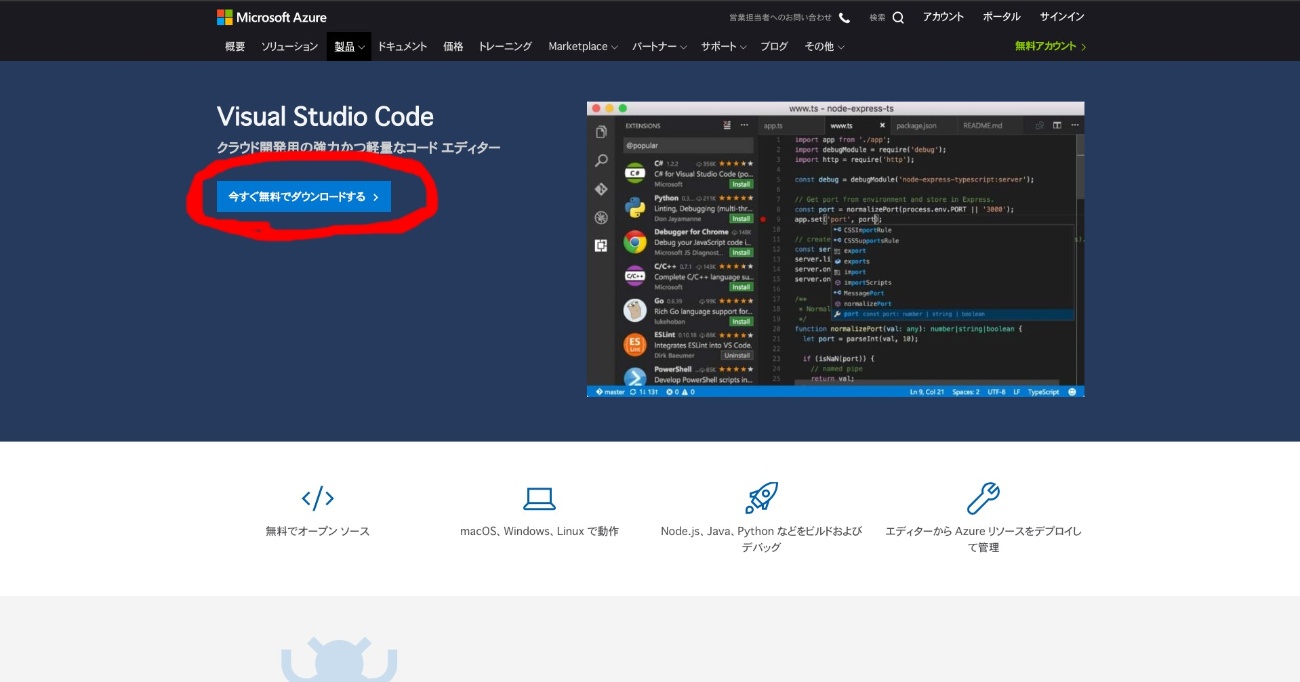
Task: Click the VS Code editor screenshot image
Action: coord(835,249)
